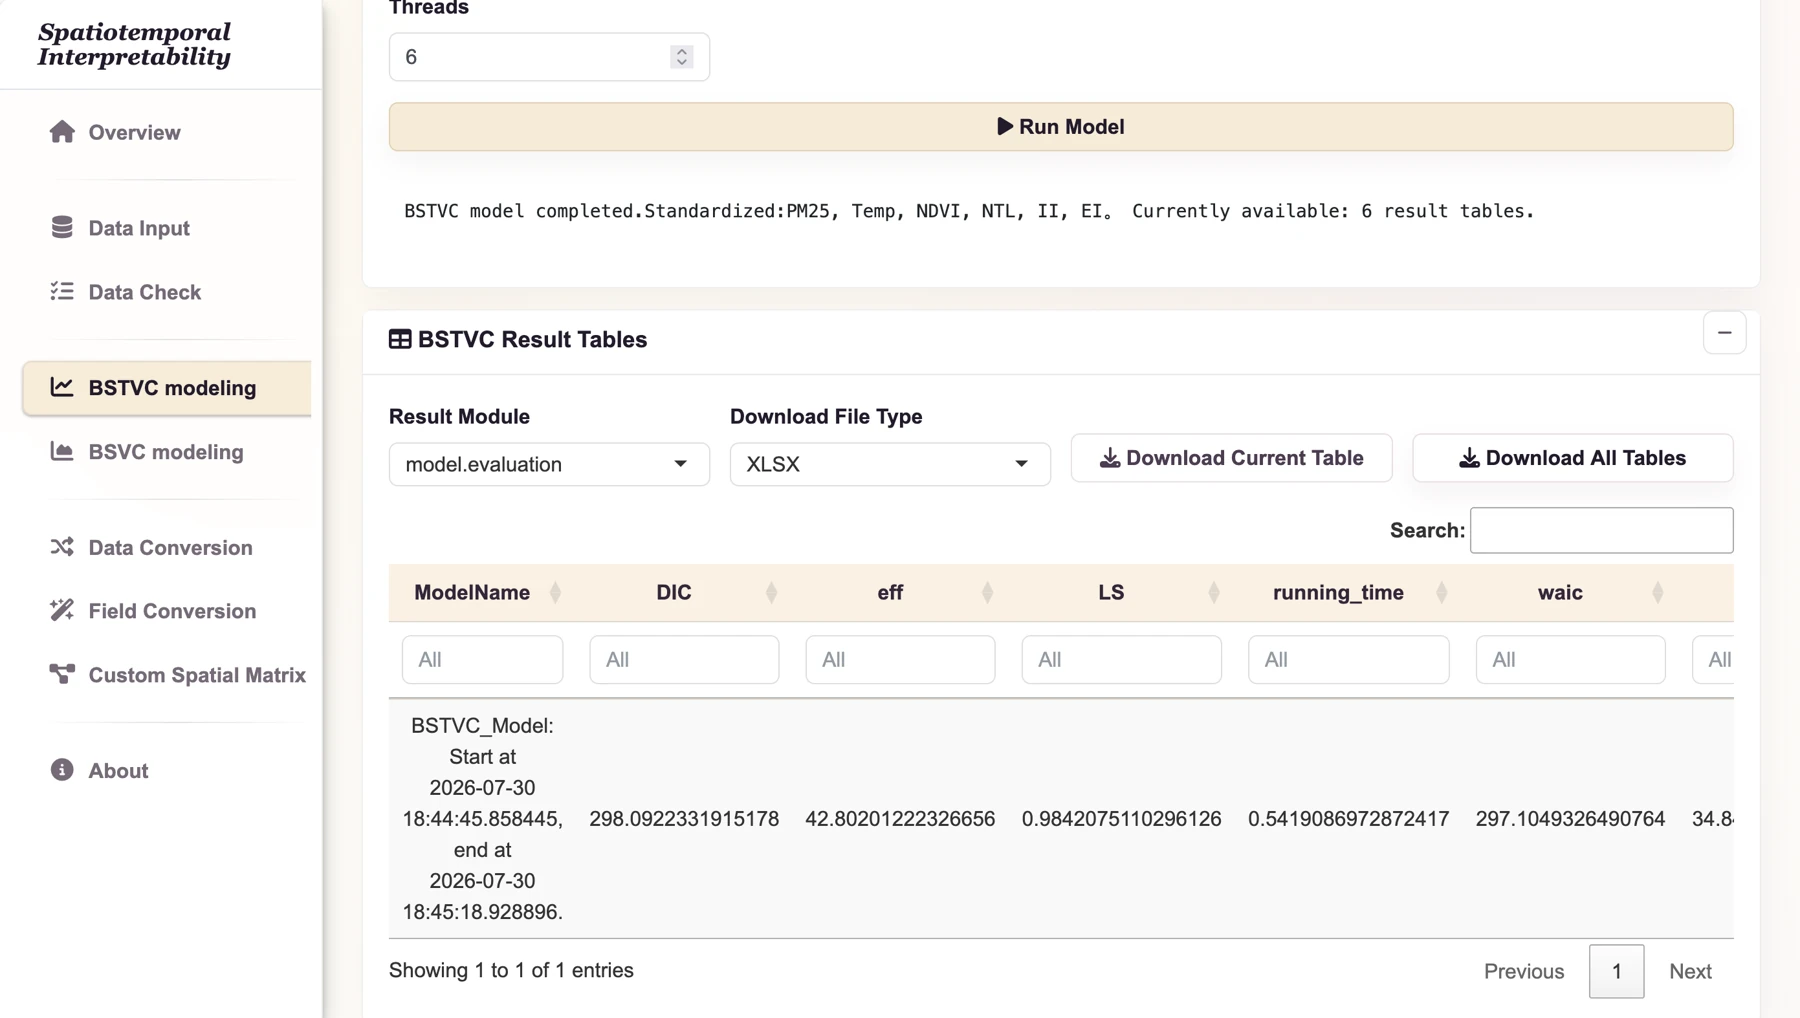1800x1018 pixels.
Task: Click the Run Model button
Action: [x=1061, y=127]
